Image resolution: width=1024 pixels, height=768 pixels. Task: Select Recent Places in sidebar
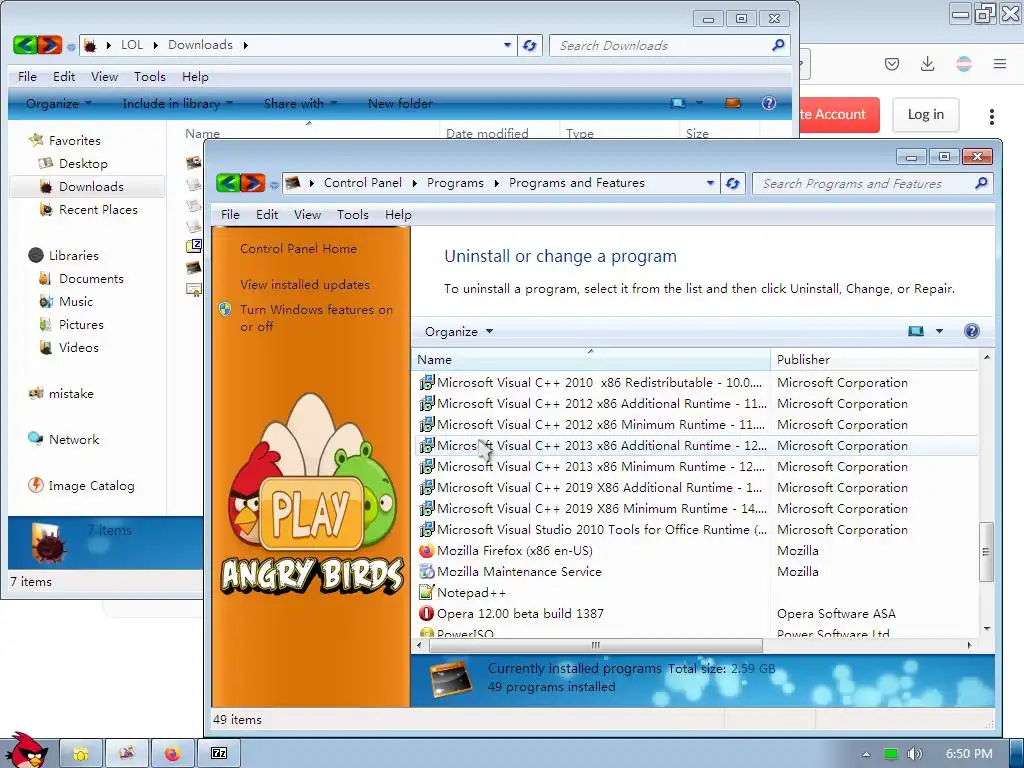pyautogui.click(x=98, y=210)
